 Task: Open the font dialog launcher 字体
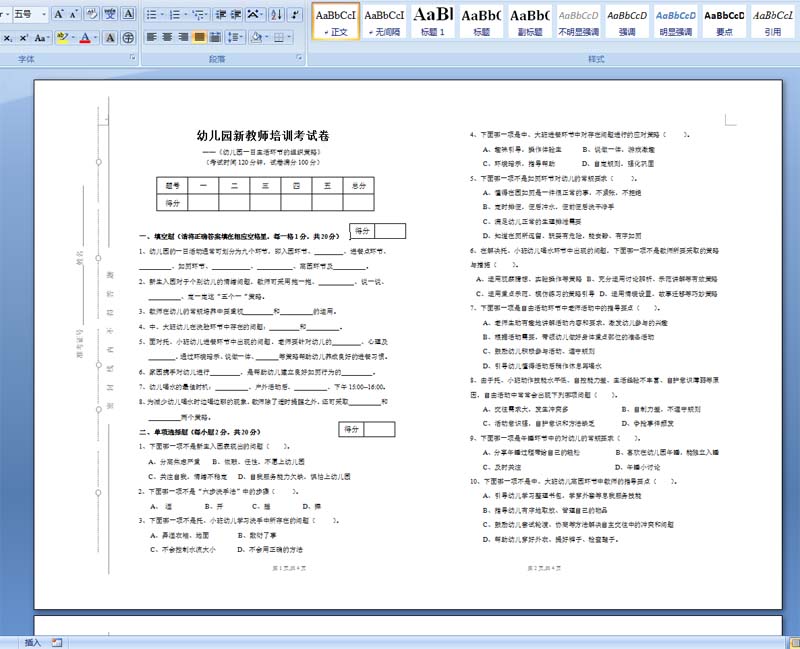point(133,58)
